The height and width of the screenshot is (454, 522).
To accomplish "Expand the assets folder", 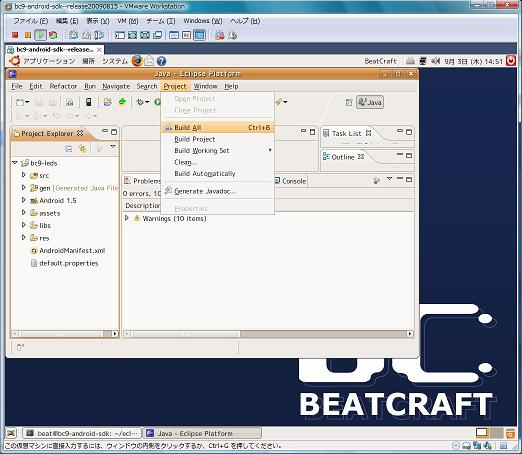I will tap(24, 213).
